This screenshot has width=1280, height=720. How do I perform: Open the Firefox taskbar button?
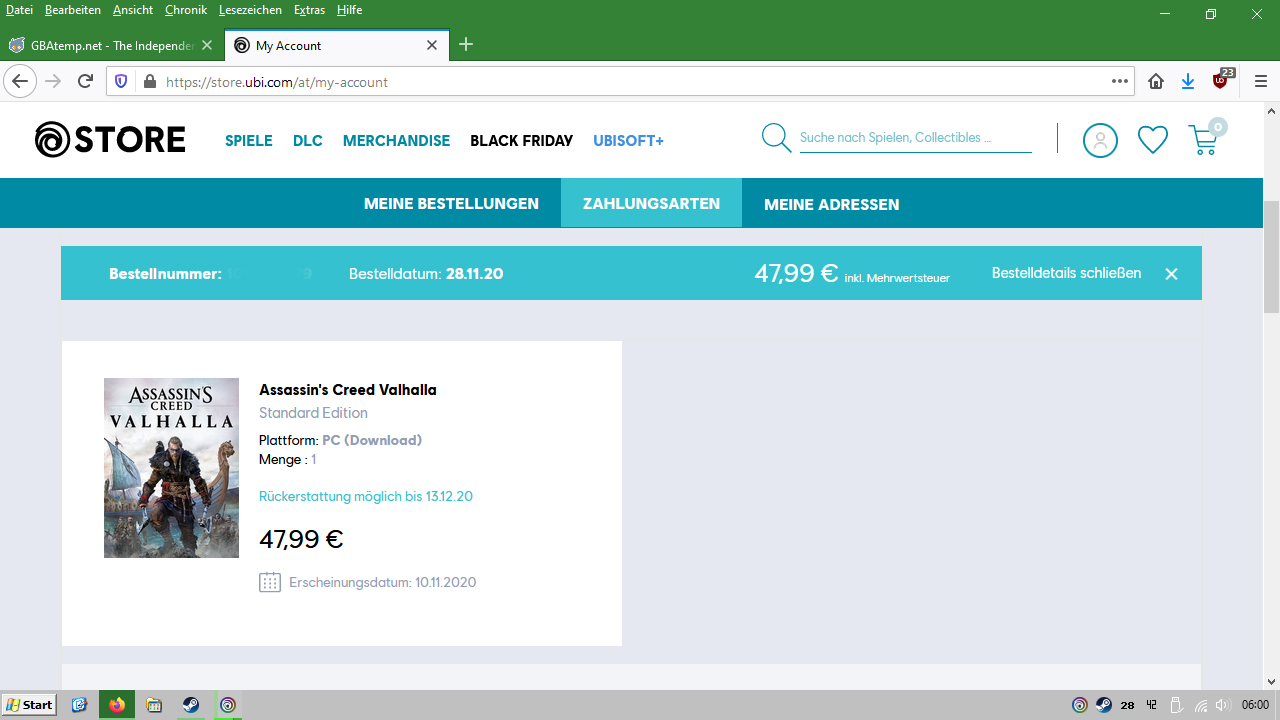(x=117, y=705)
